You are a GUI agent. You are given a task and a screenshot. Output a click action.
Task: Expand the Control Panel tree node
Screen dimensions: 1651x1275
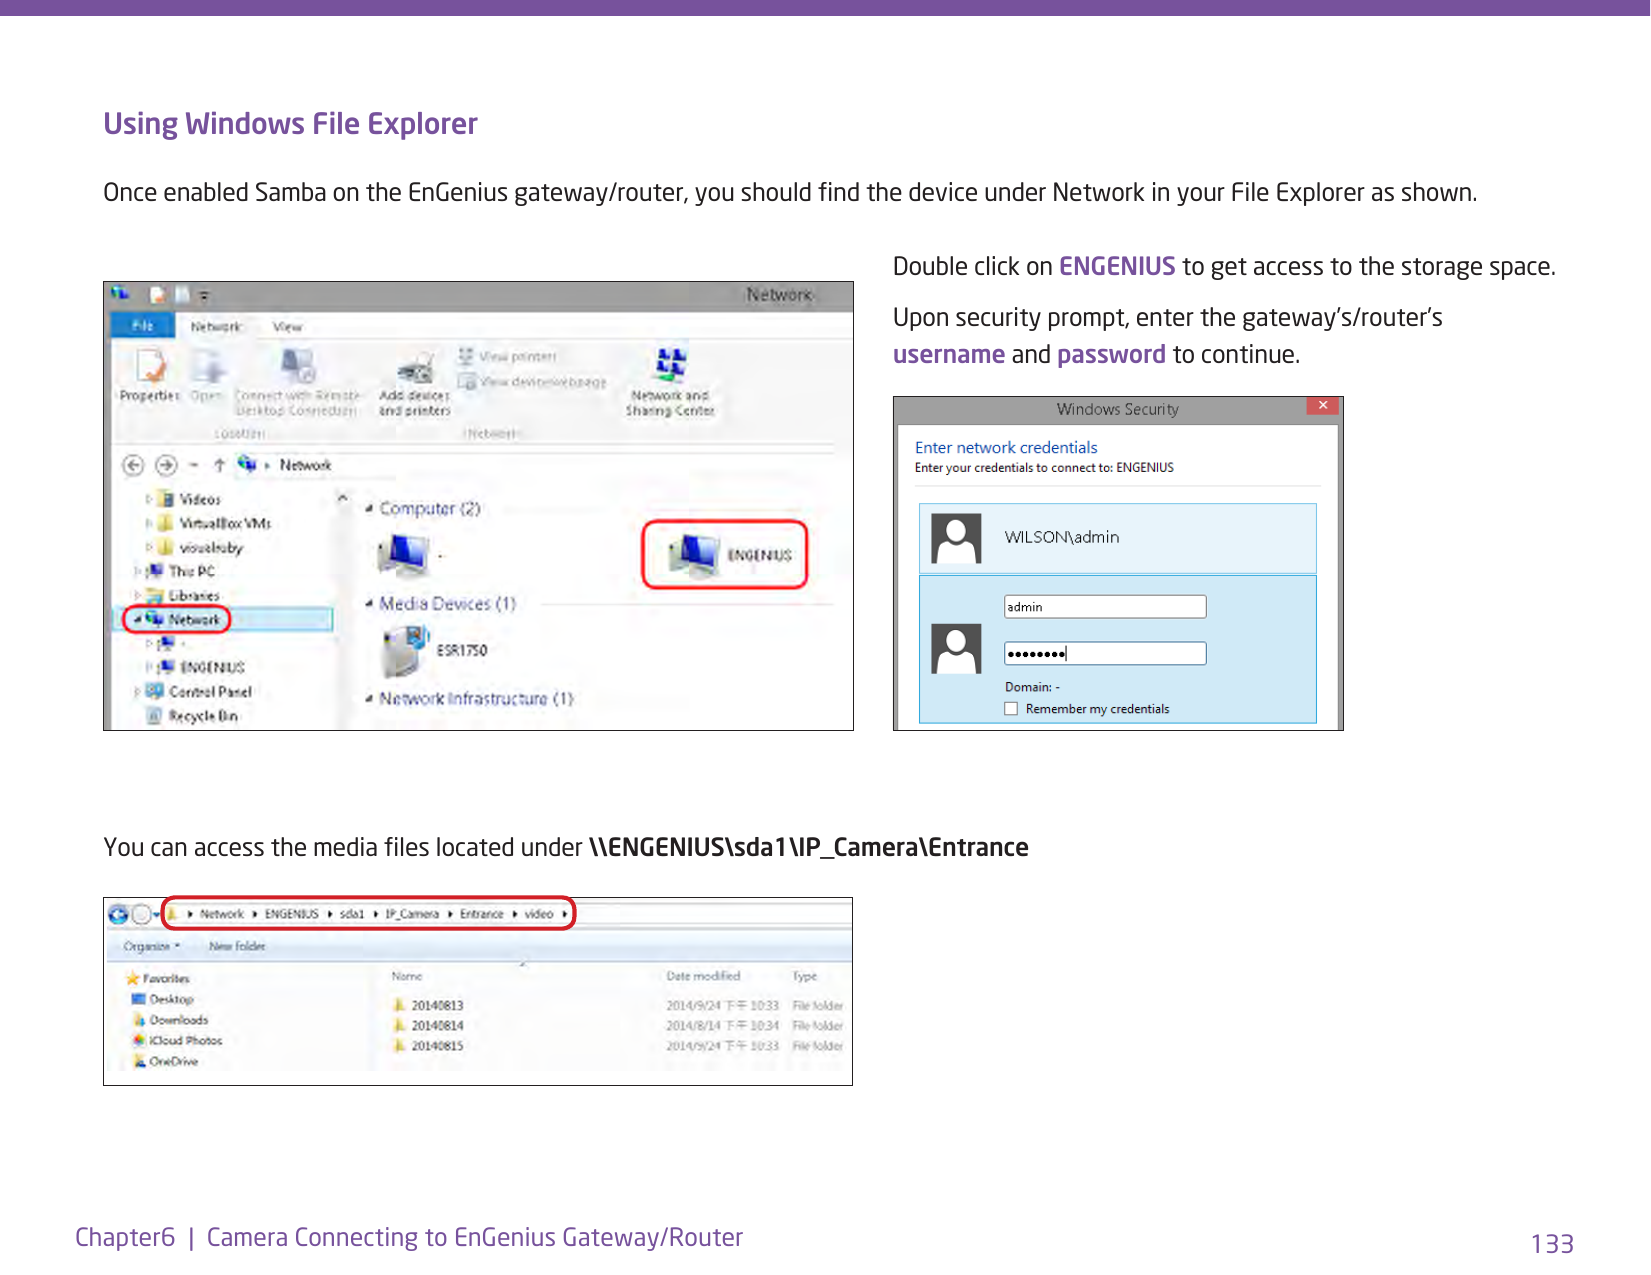click(136, 692)
